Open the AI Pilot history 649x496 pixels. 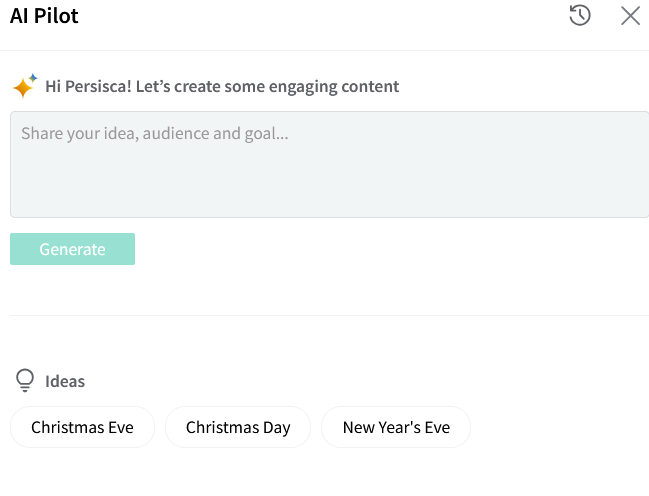(x=580, y=15)
